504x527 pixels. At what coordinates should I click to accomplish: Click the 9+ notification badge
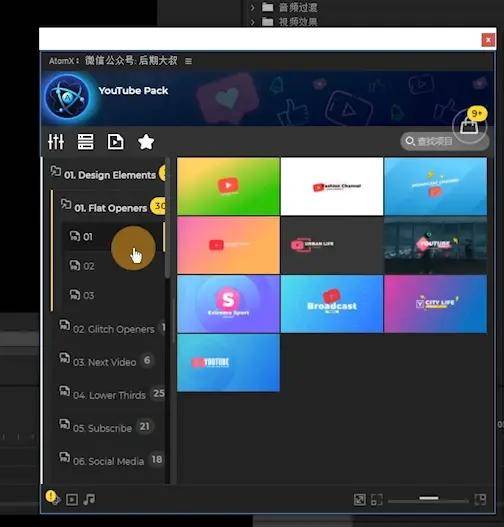[477, 114]
